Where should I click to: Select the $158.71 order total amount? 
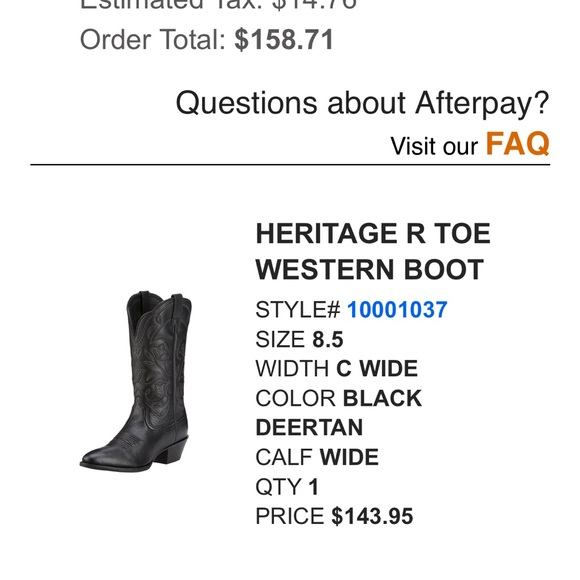pyautogui.click(x=284, y=39)
